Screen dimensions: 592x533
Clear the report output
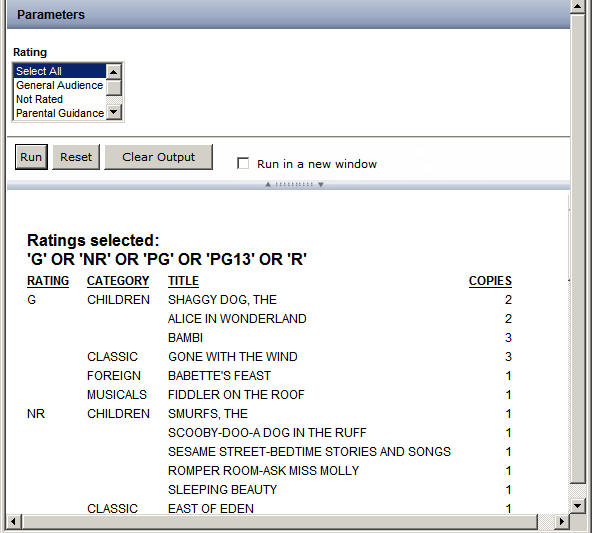click(x=159, y=157)
